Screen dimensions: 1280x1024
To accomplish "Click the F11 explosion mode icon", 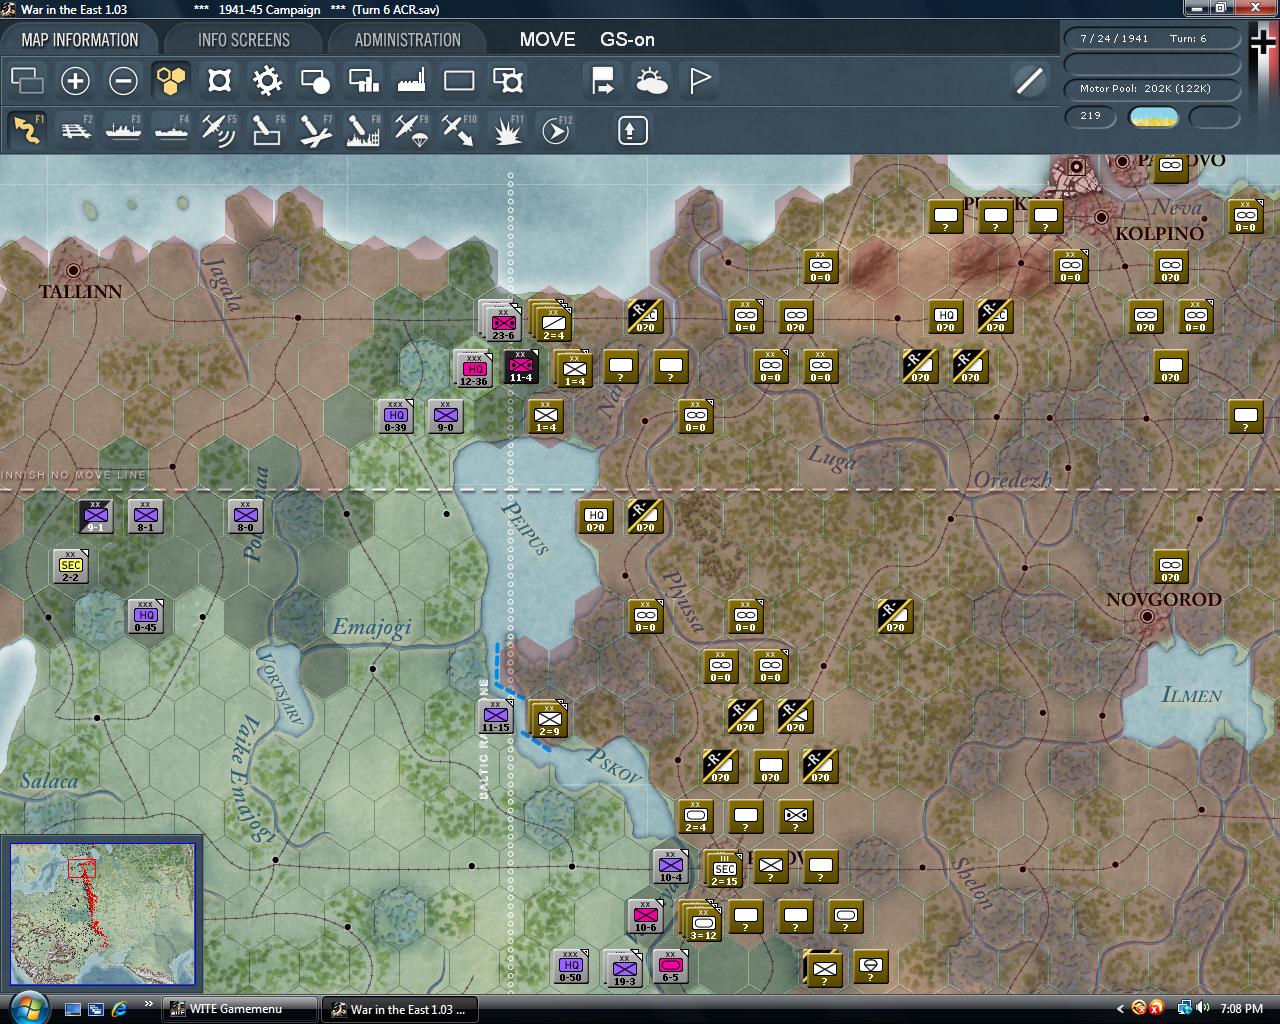I will click(x=508, y=130).
